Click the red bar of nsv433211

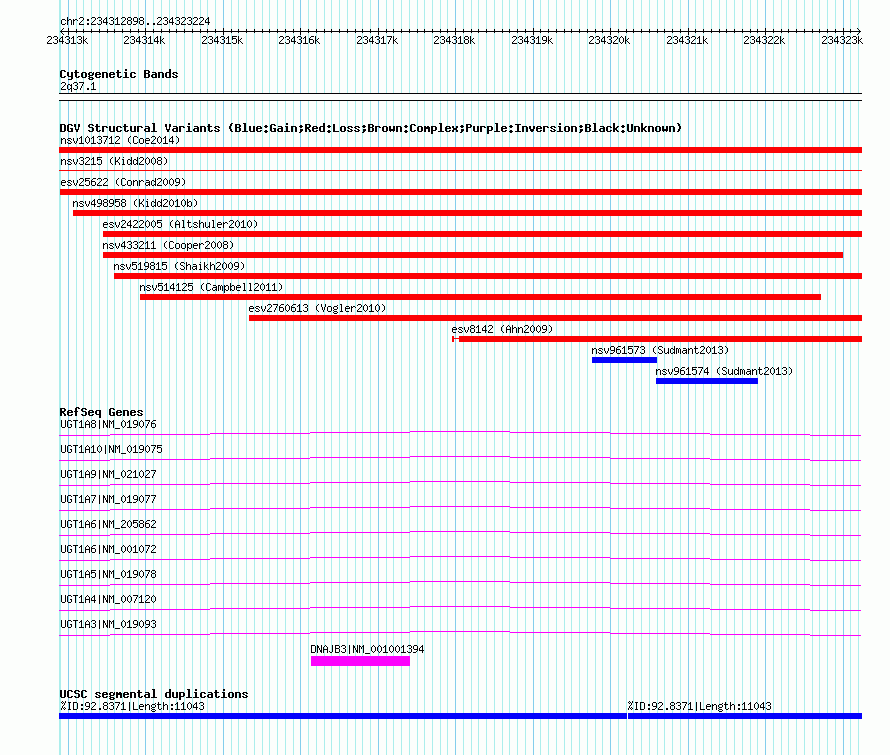pyautogui.click(x=473, y=255)
